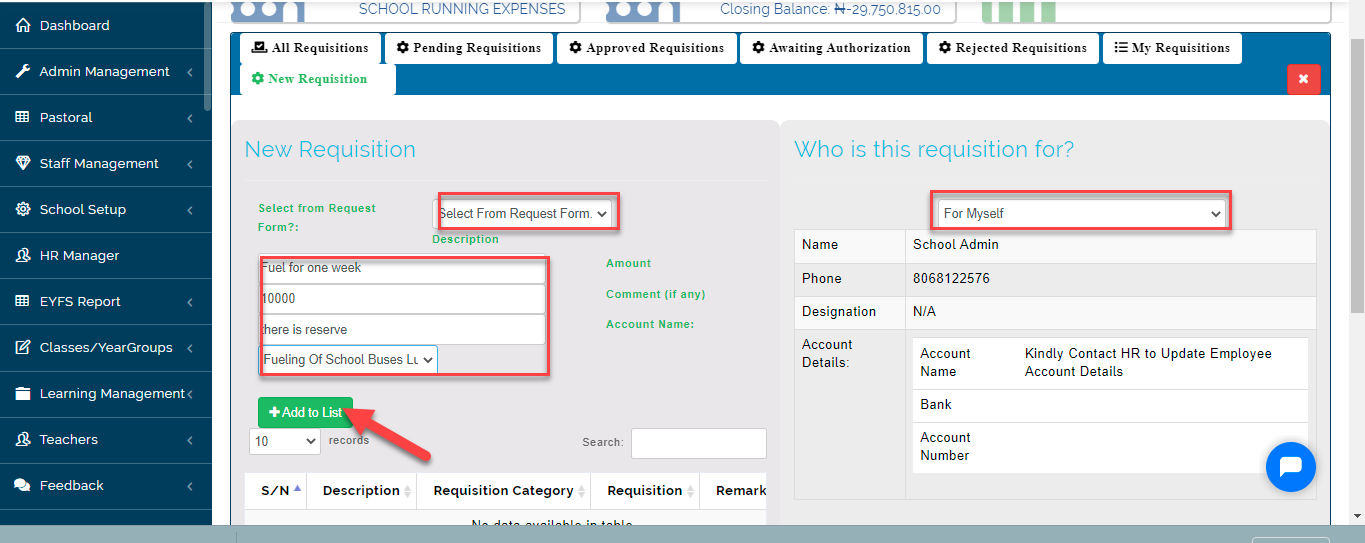
Task: Open Select From Request Form dropdown
Action: pyautogui.click(x=524, y=213)
